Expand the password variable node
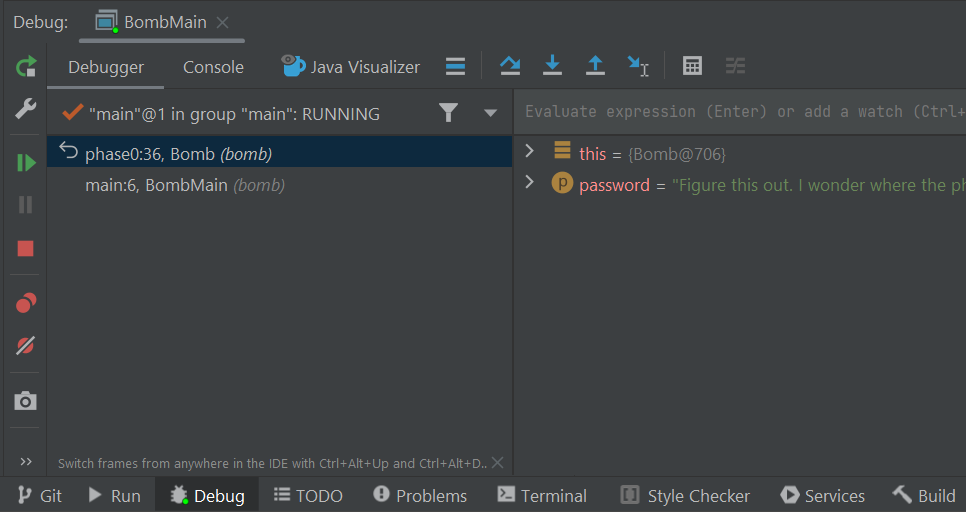966x512 pixels. coord(529,182)
